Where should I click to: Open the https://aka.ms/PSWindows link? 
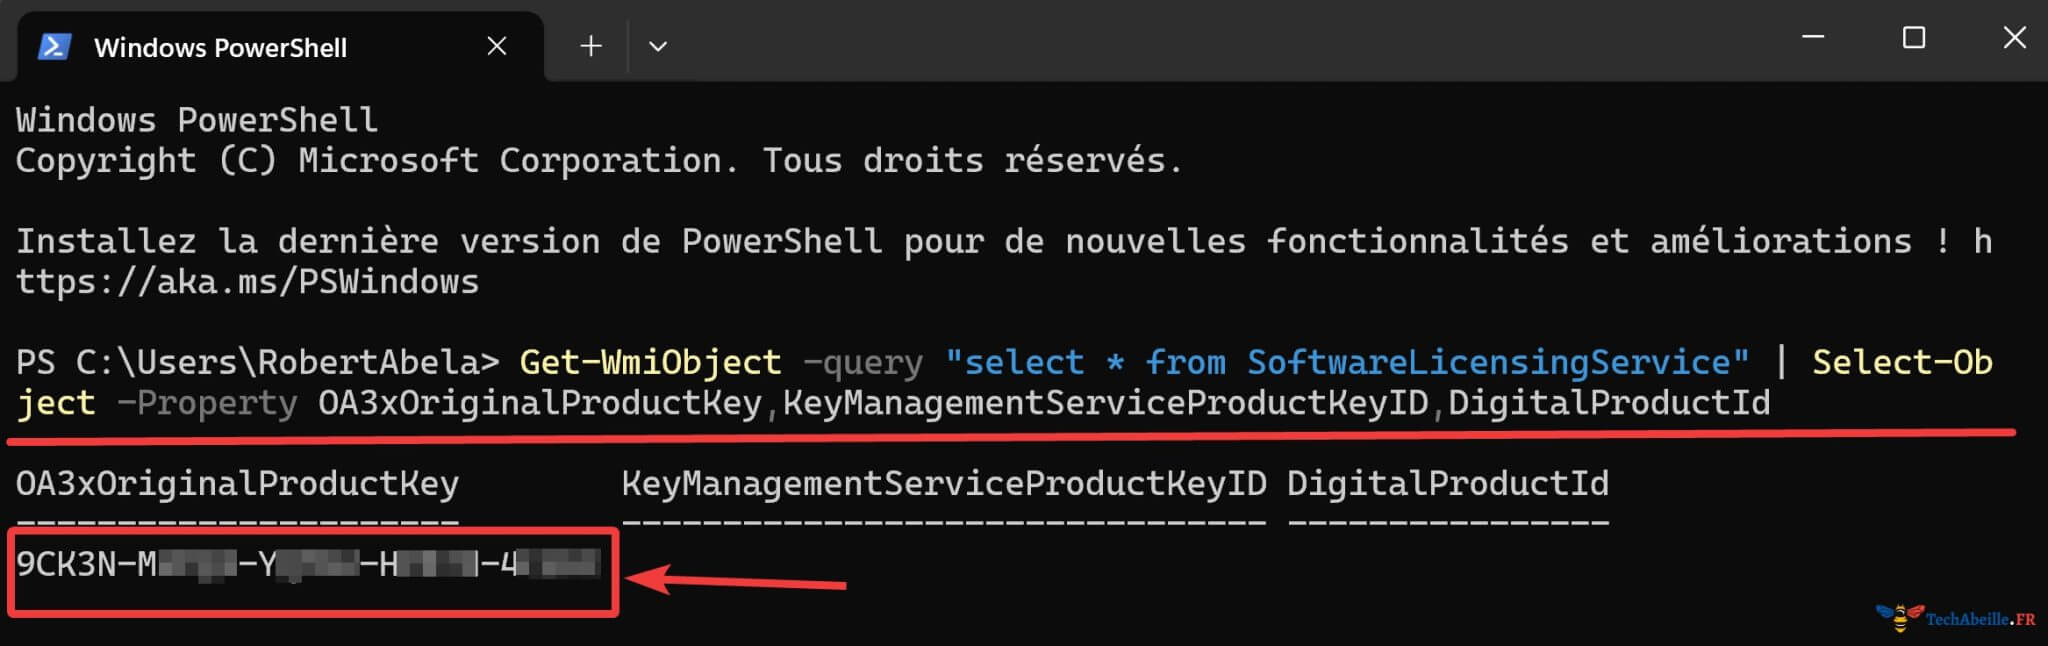point(246,281)
